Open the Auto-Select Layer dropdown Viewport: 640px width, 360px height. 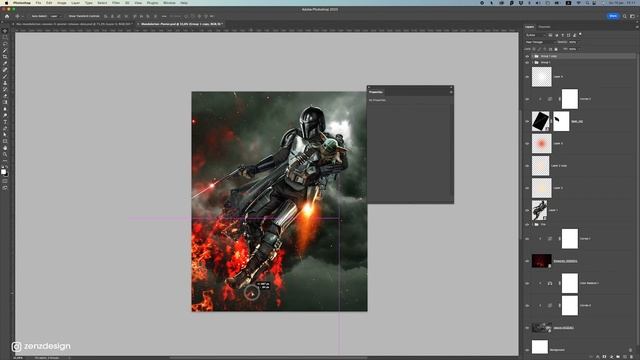(55, 16)
